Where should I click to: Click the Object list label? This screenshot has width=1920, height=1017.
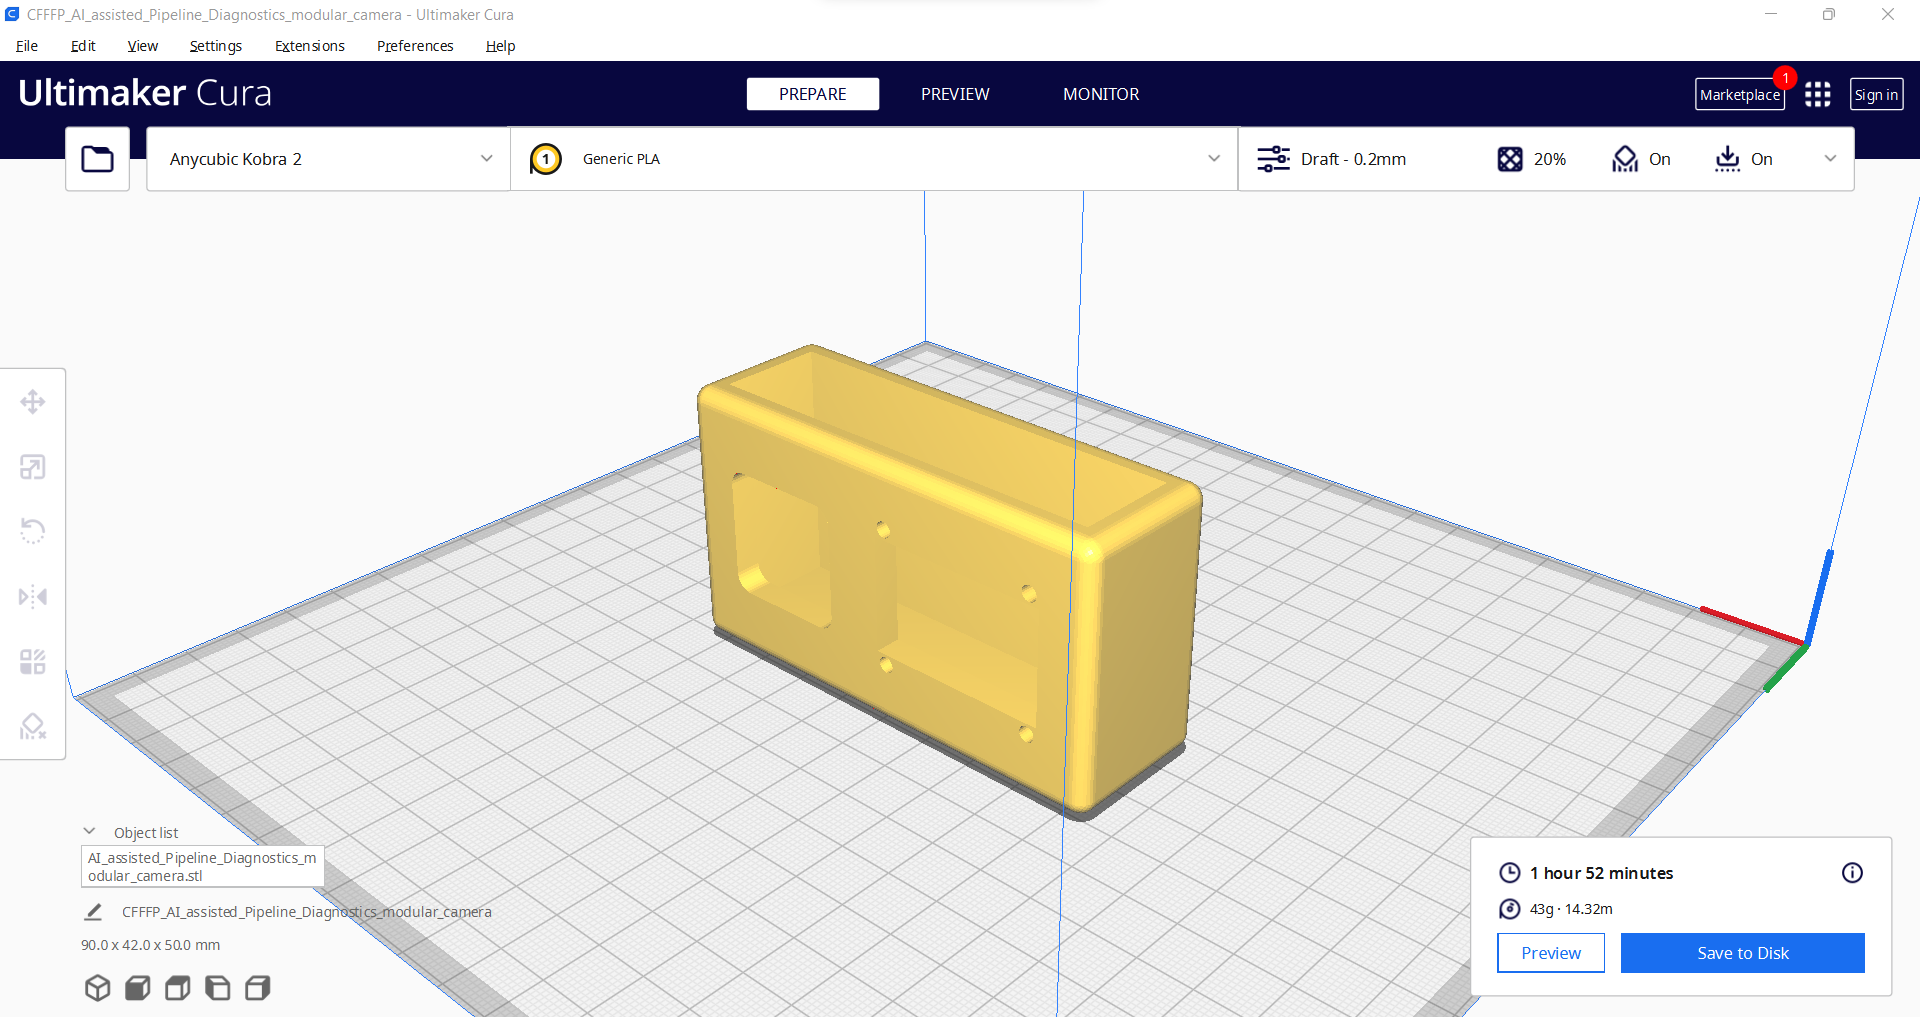tap(146, 833)
